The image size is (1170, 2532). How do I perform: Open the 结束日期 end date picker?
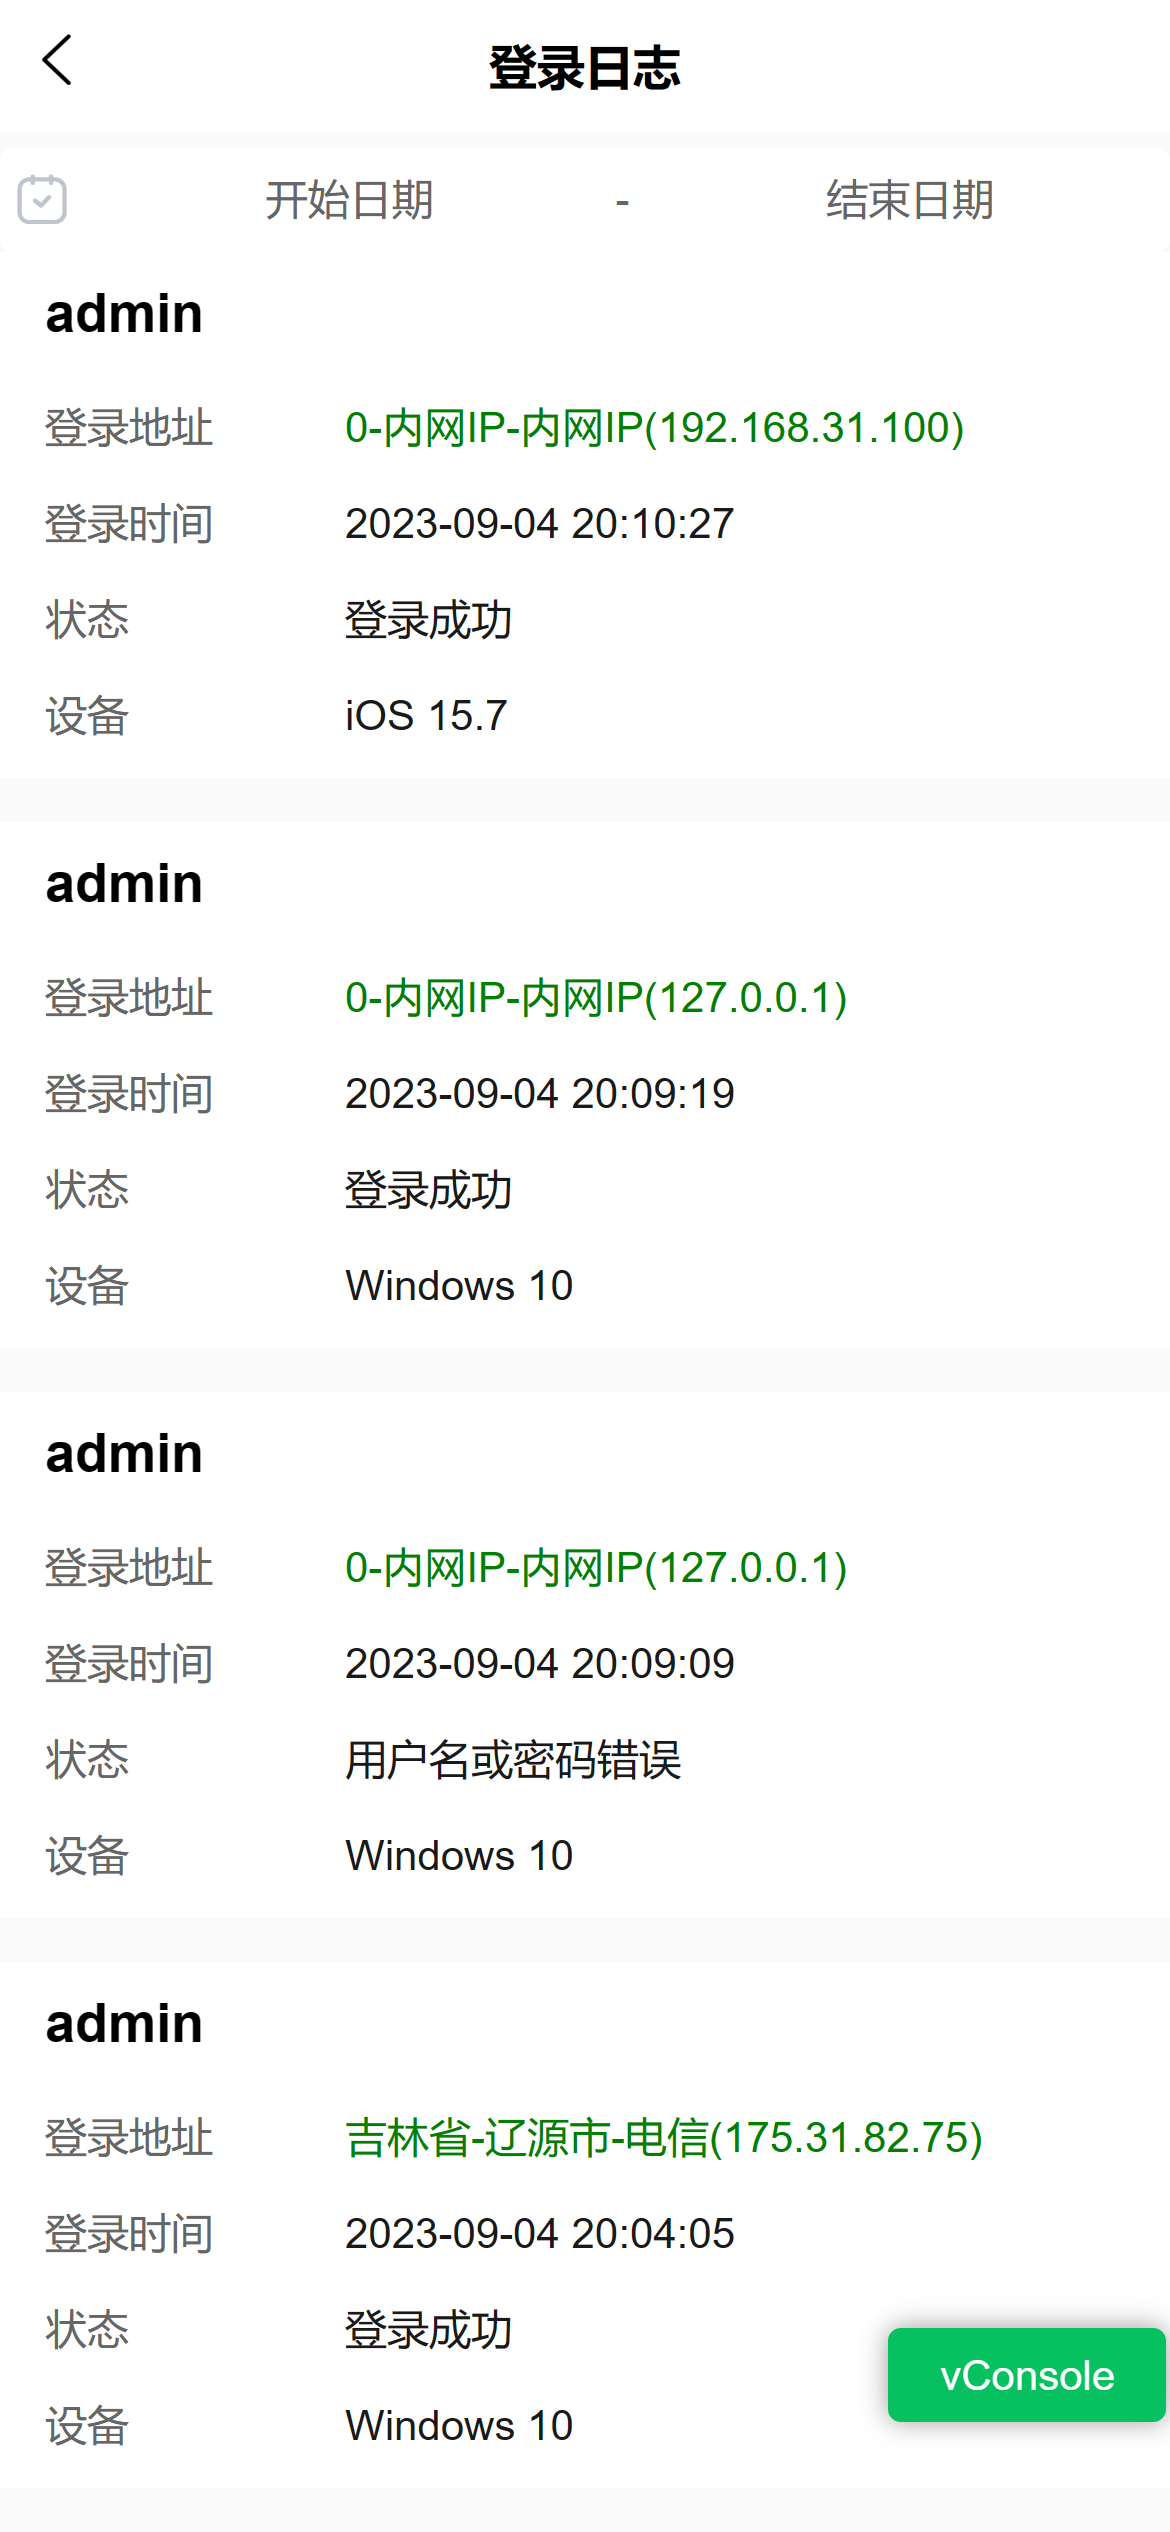point(909,200)
